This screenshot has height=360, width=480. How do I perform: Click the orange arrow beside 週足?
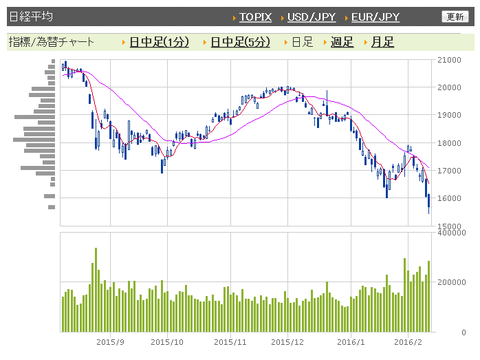point(325,43)
